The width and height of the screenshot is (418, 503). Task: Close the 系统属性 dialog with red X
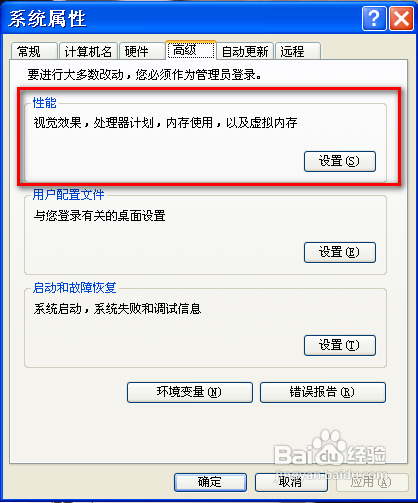coord(401,19)
